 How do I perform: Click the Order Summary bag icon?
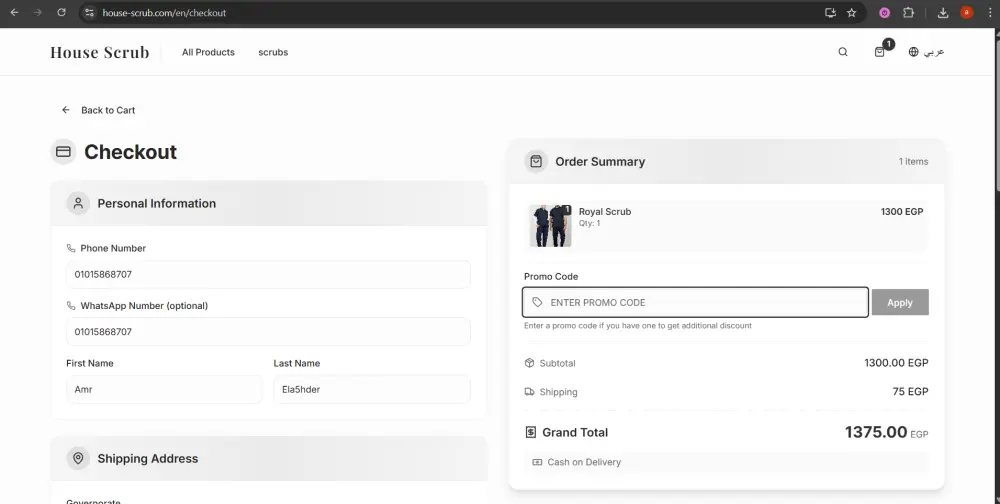536,161
